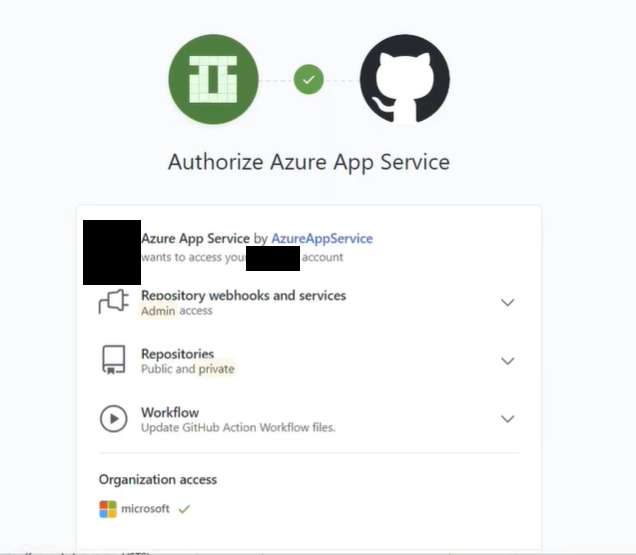The width and height of the screenshot is (636, 555).
Task: Click 'Public and private' text
Action: pos(187,369)
